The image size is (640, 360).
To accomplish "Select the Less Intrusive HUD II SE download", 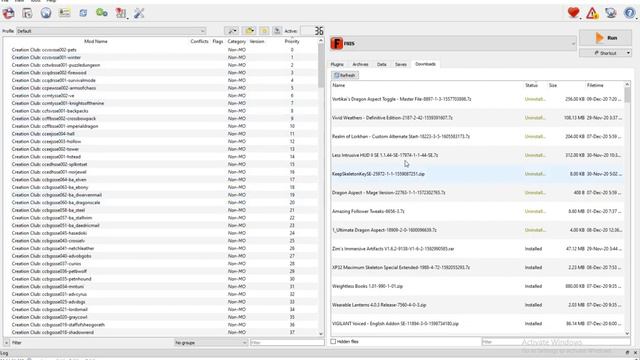I will pos(477,155).
